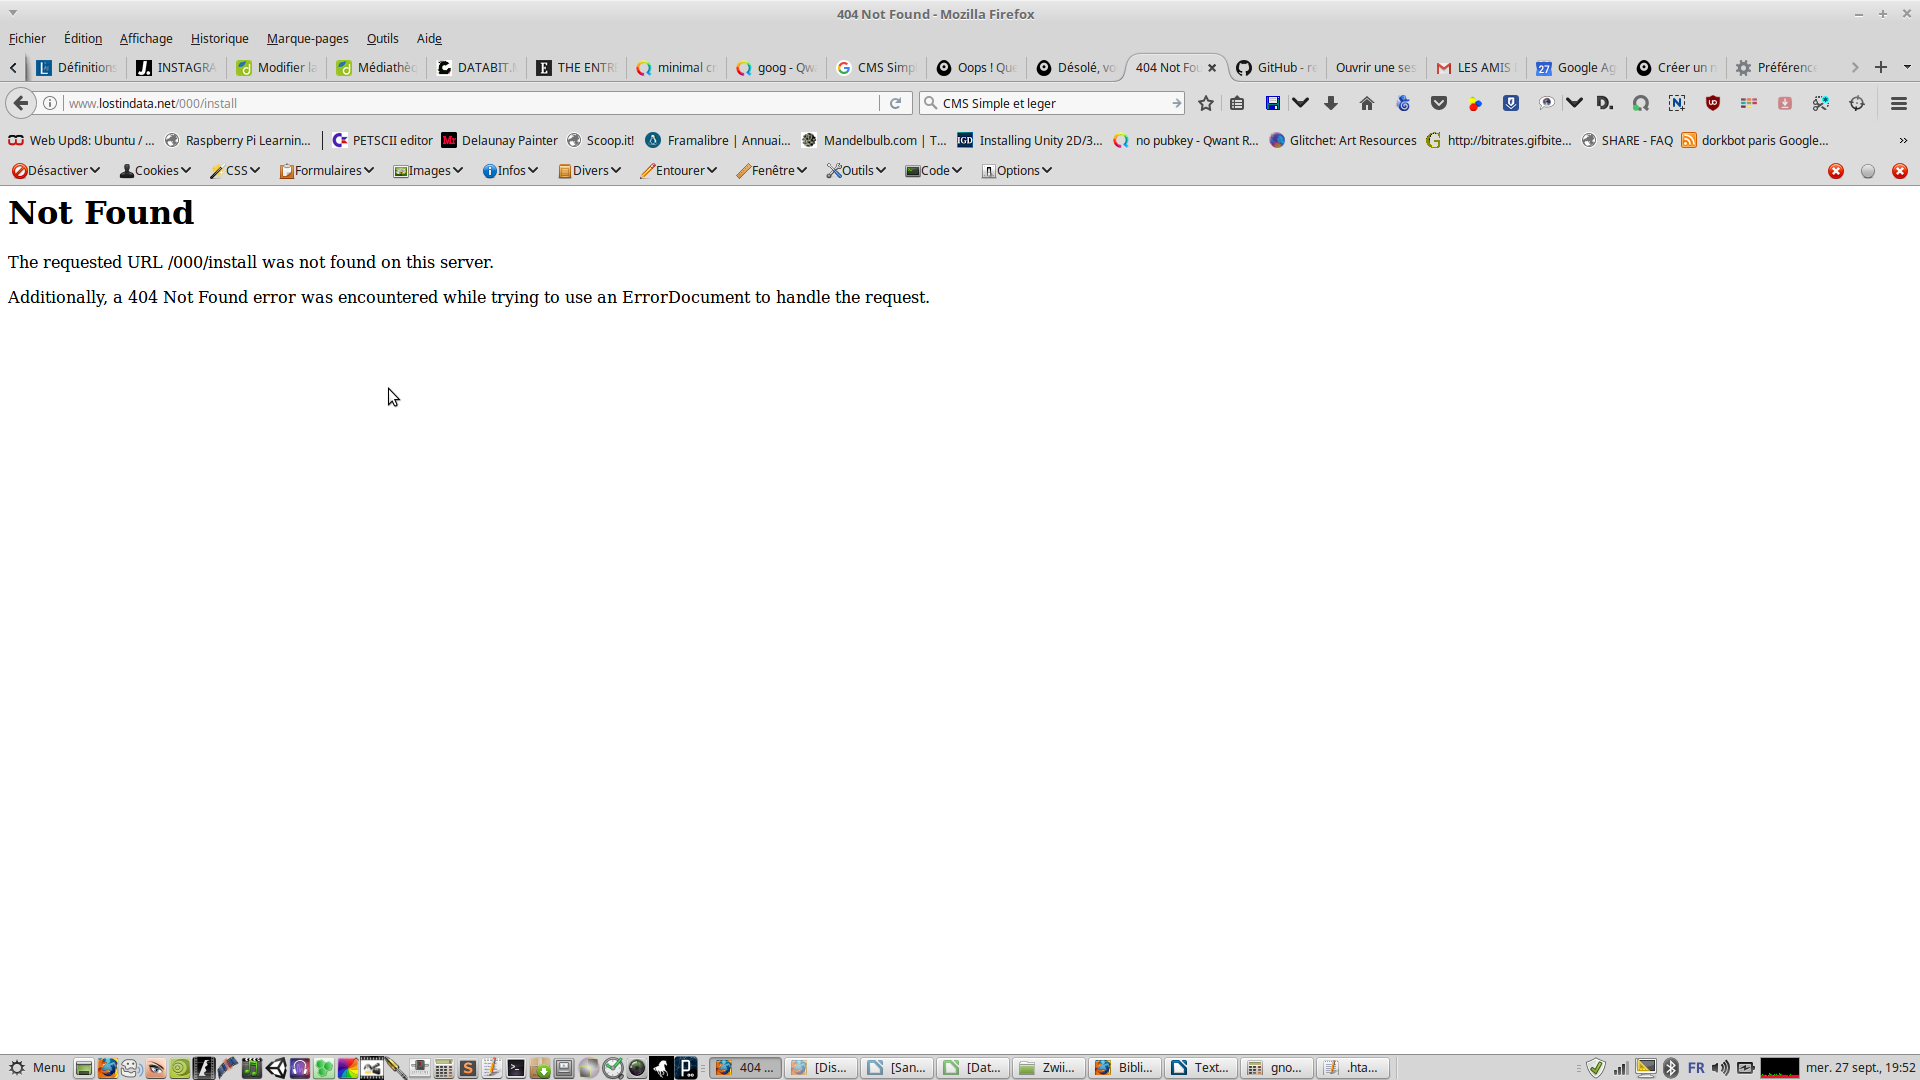The height and width of the screenshot is (1080, 1920).
Task: Switch to the GitHub tab
Action: coord(1277,68)
